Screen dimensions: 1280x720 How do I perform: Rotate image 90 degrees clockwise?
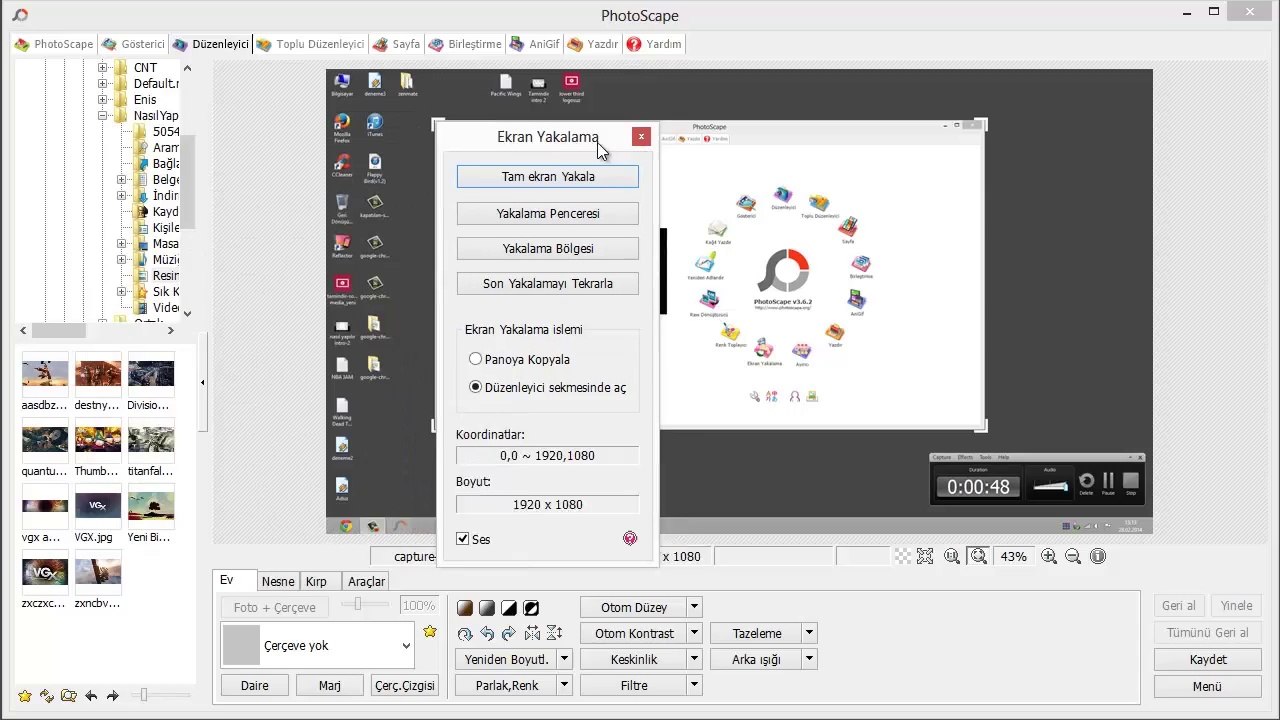point(509,633)
